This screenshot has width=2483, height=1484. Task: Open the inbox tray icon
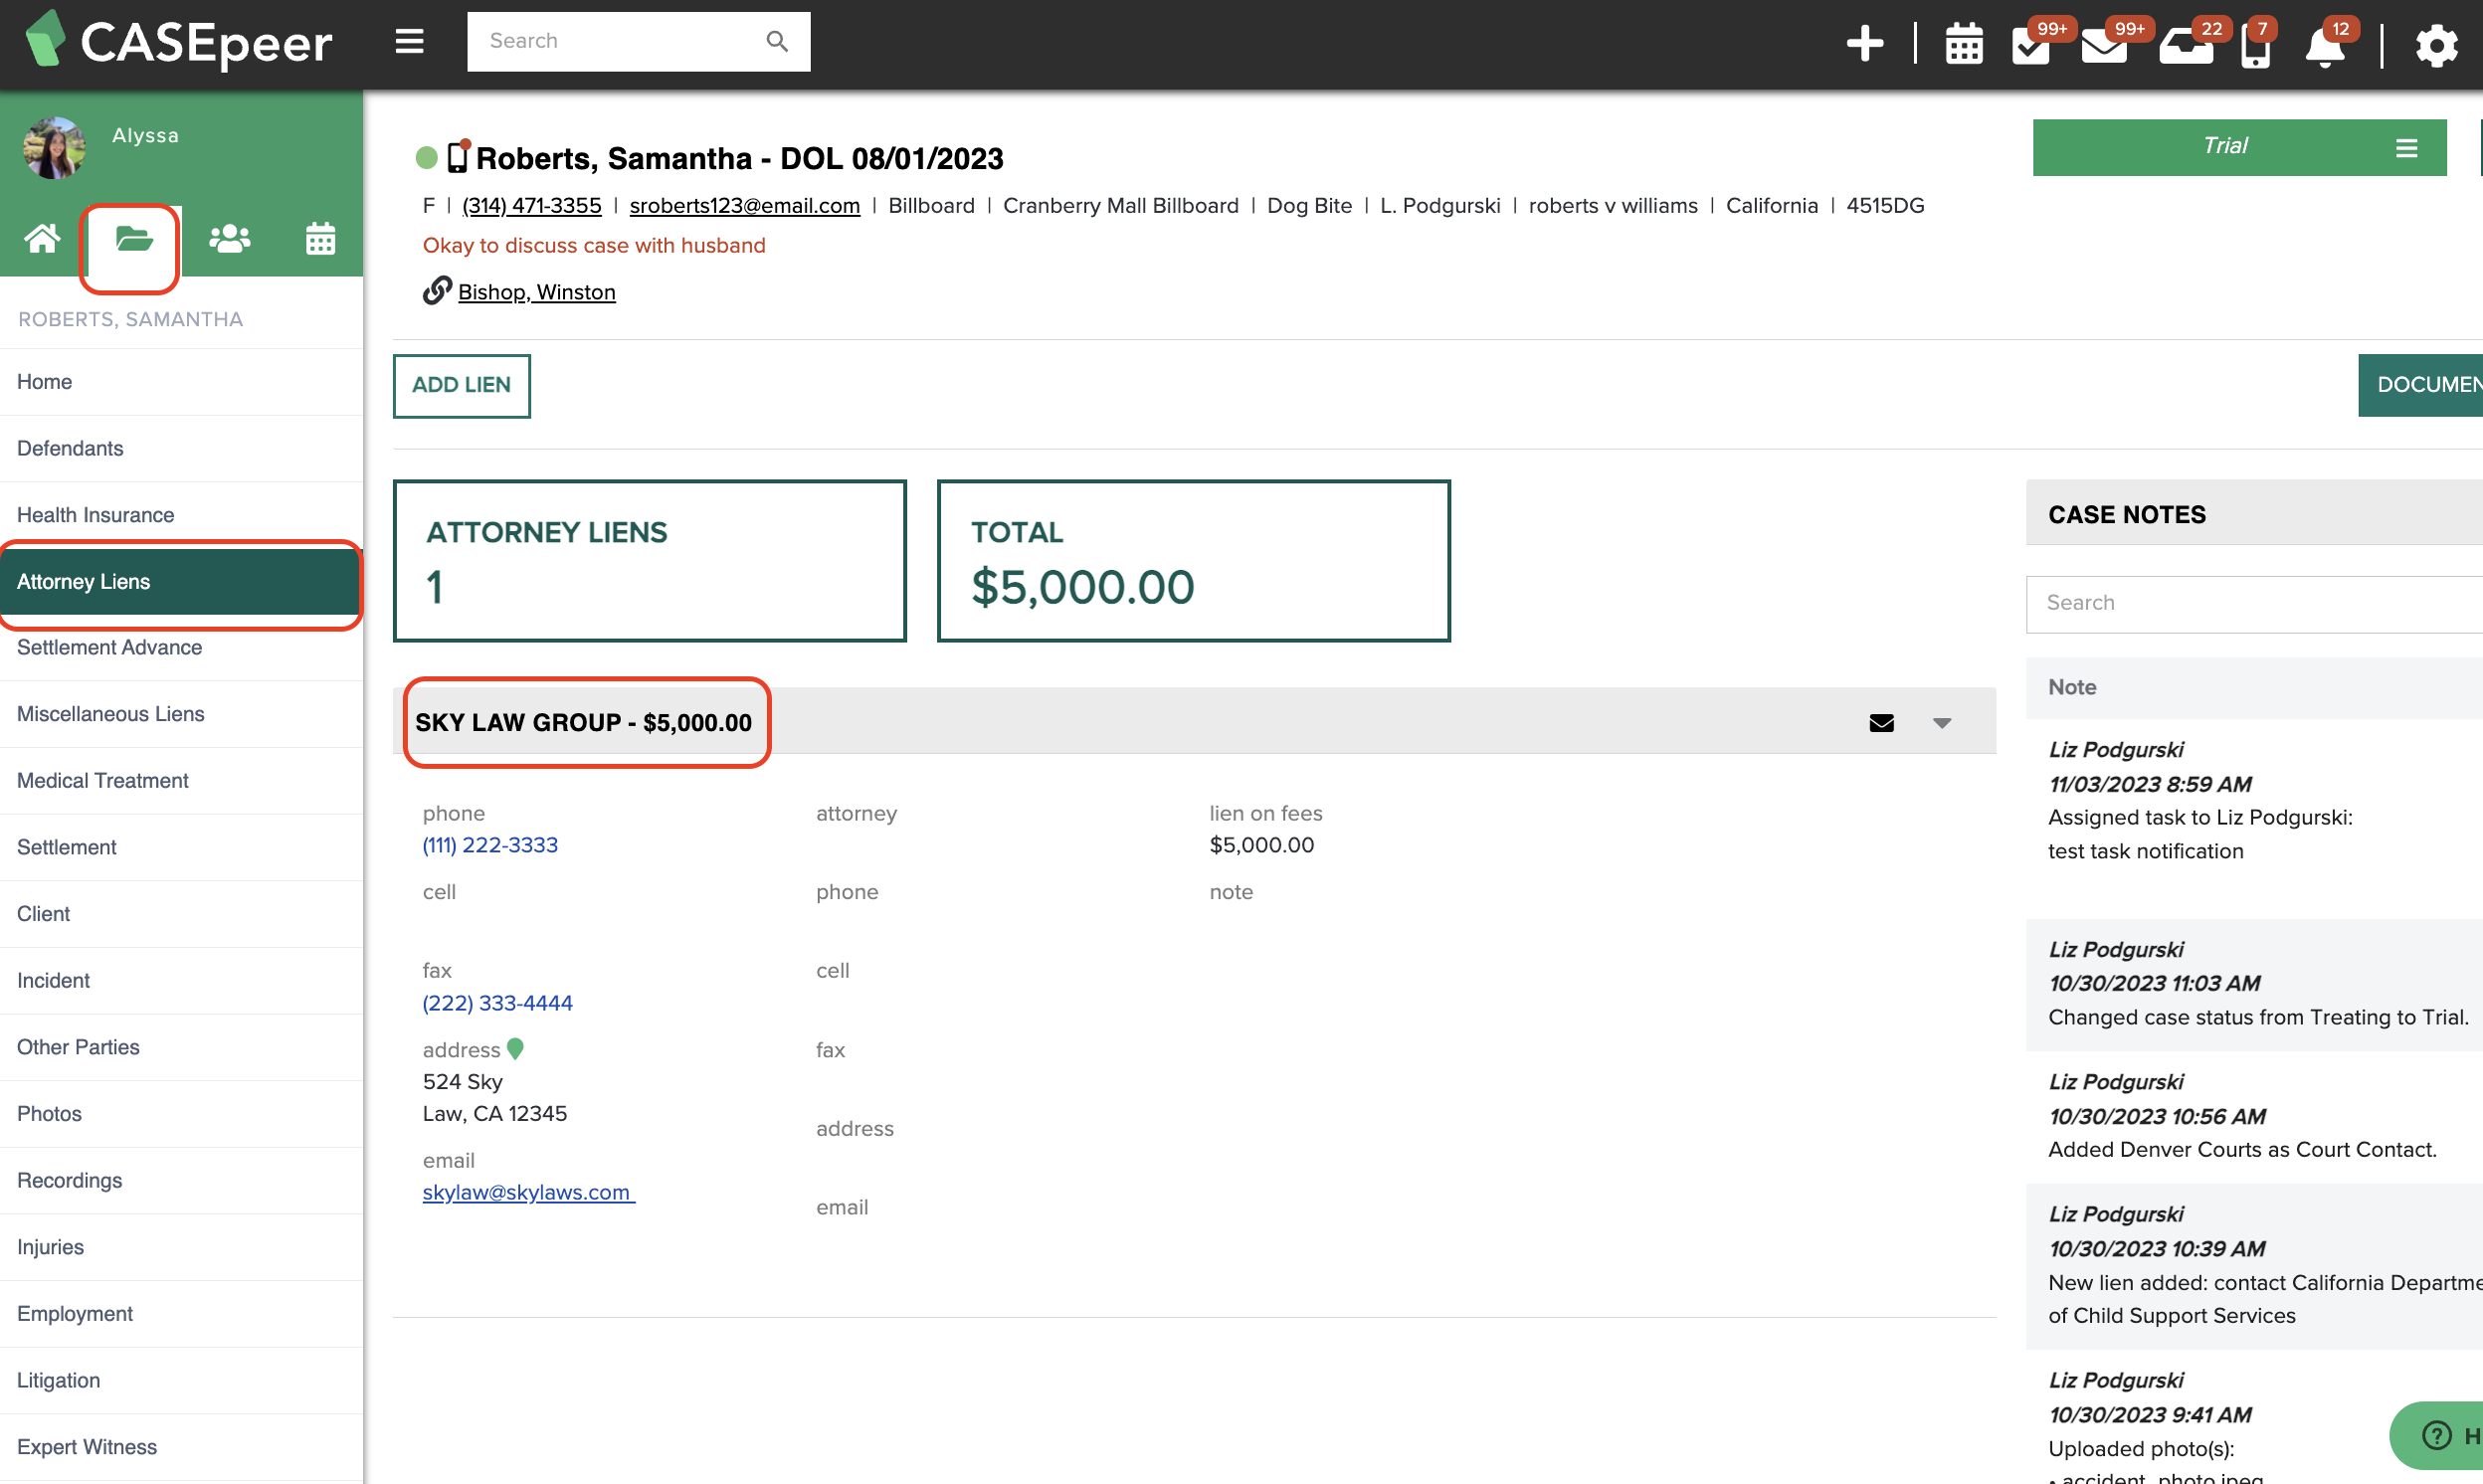pyautogui.click(x=2185, y=46)
